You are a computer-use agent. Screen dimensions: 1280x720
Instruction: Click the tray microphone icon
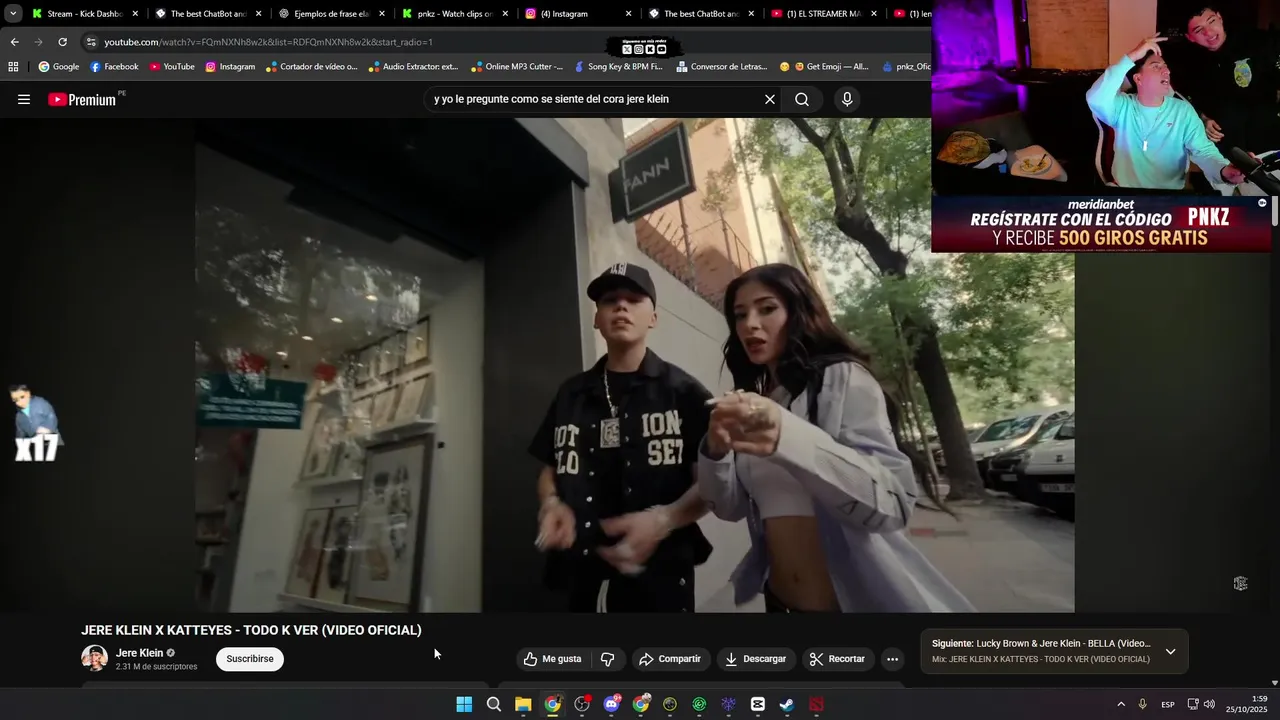1143,704
